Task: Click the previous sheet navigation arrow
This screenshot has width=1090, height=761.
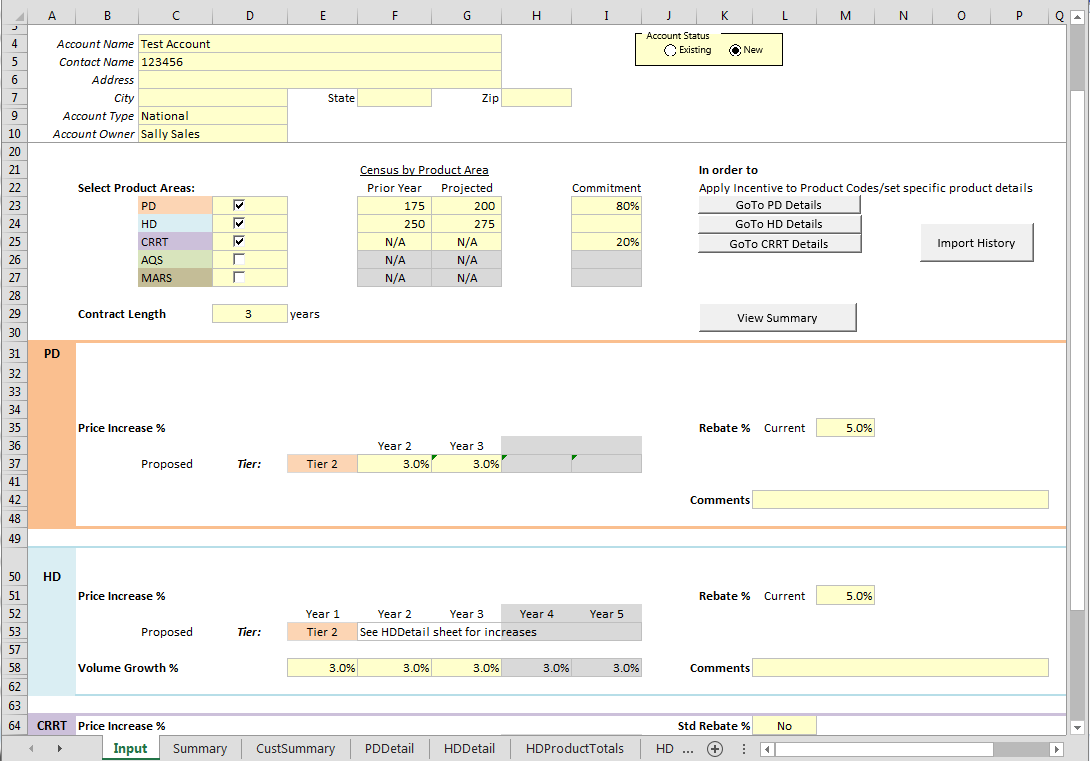Action: pyautogui.click(x=31, y=748)
